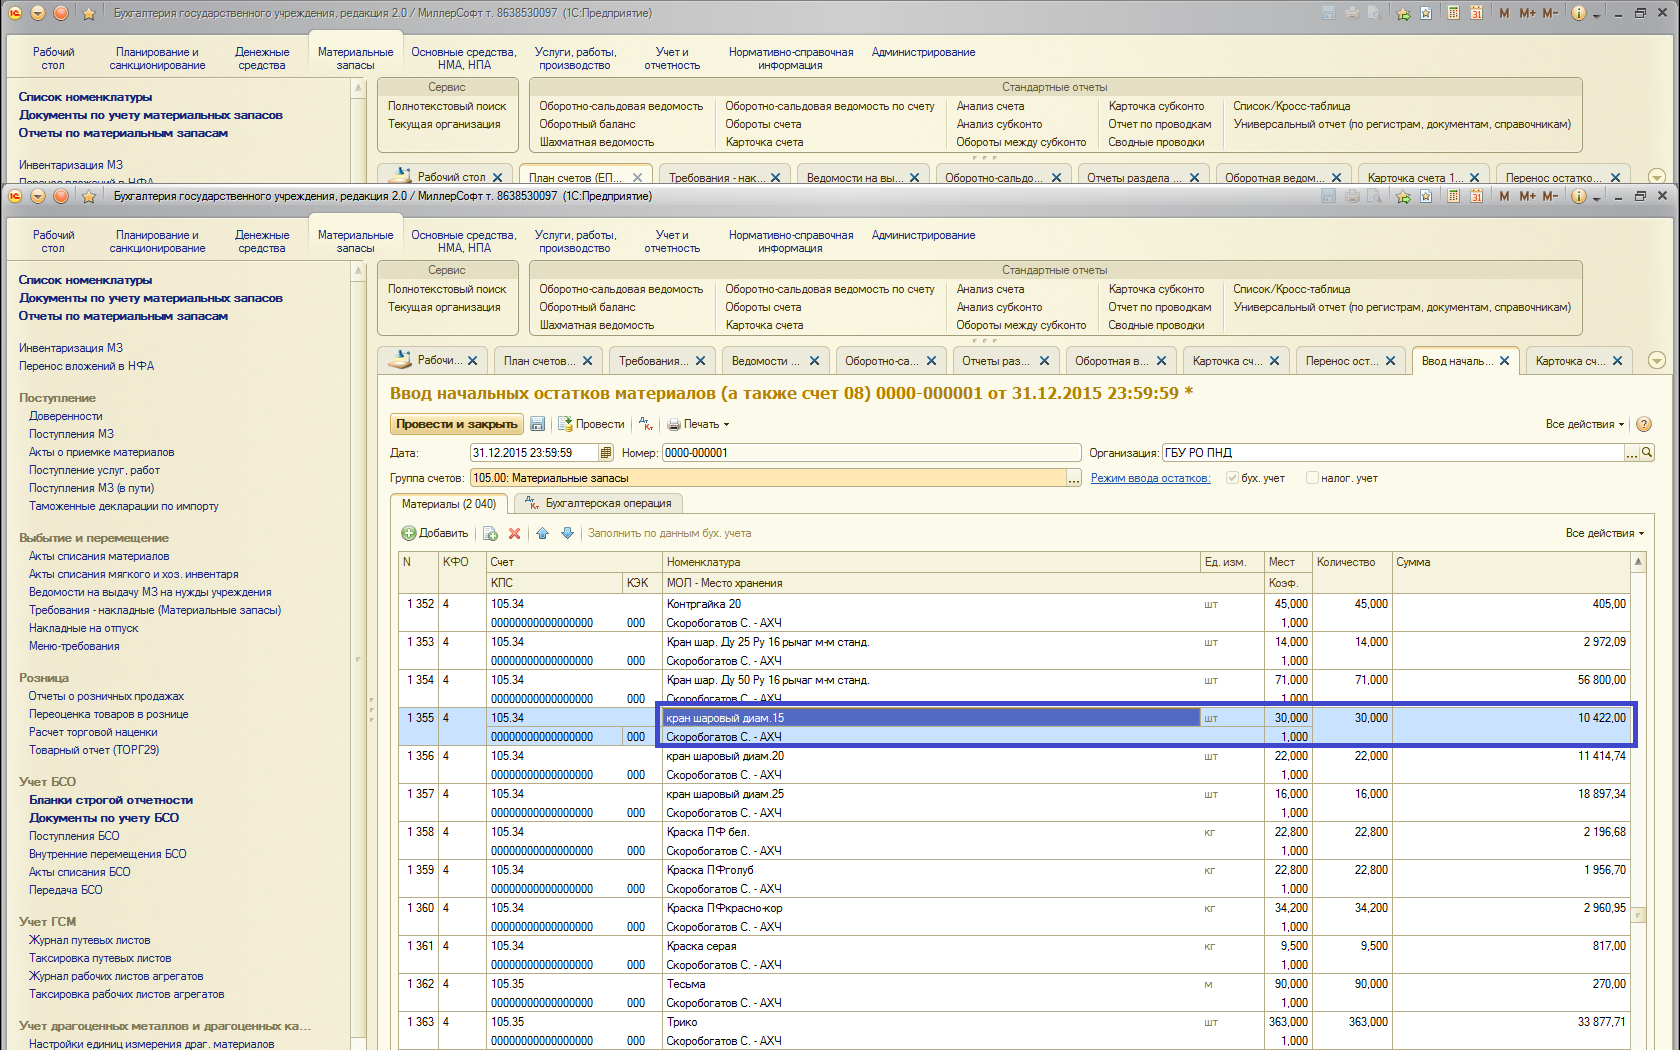Move row up with blue up arrow
This screenshot has height=1050, width=1680.
[x=543, y=534]
